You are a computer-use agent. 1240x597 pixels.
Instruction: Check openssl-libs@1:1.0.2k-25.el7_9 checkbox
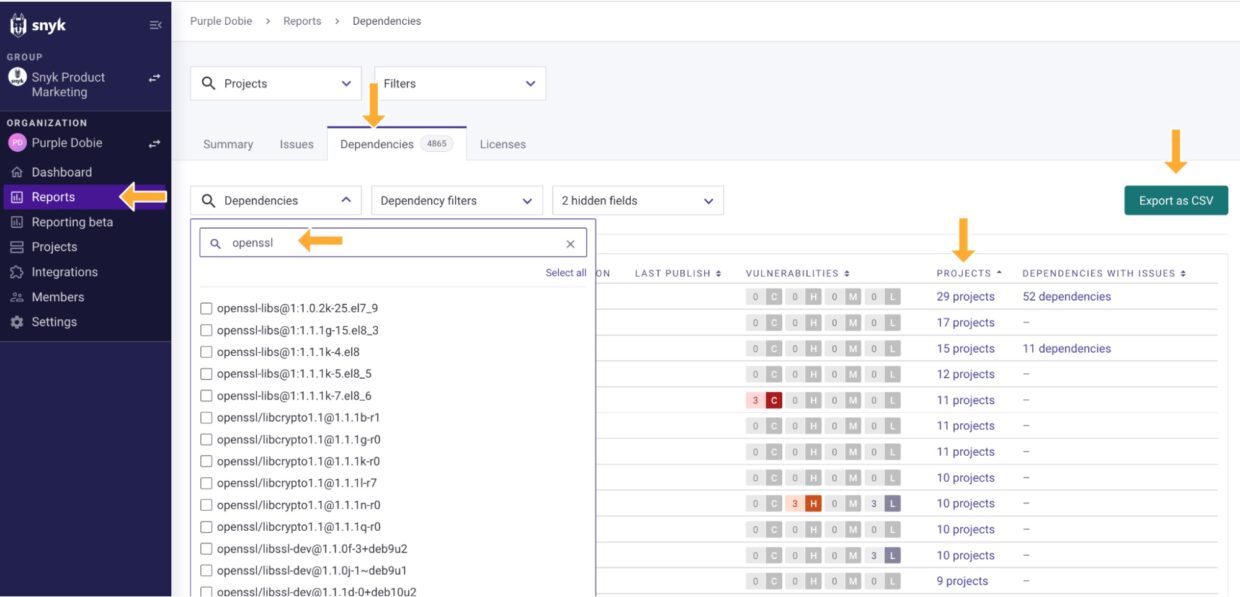click(206, 308)
